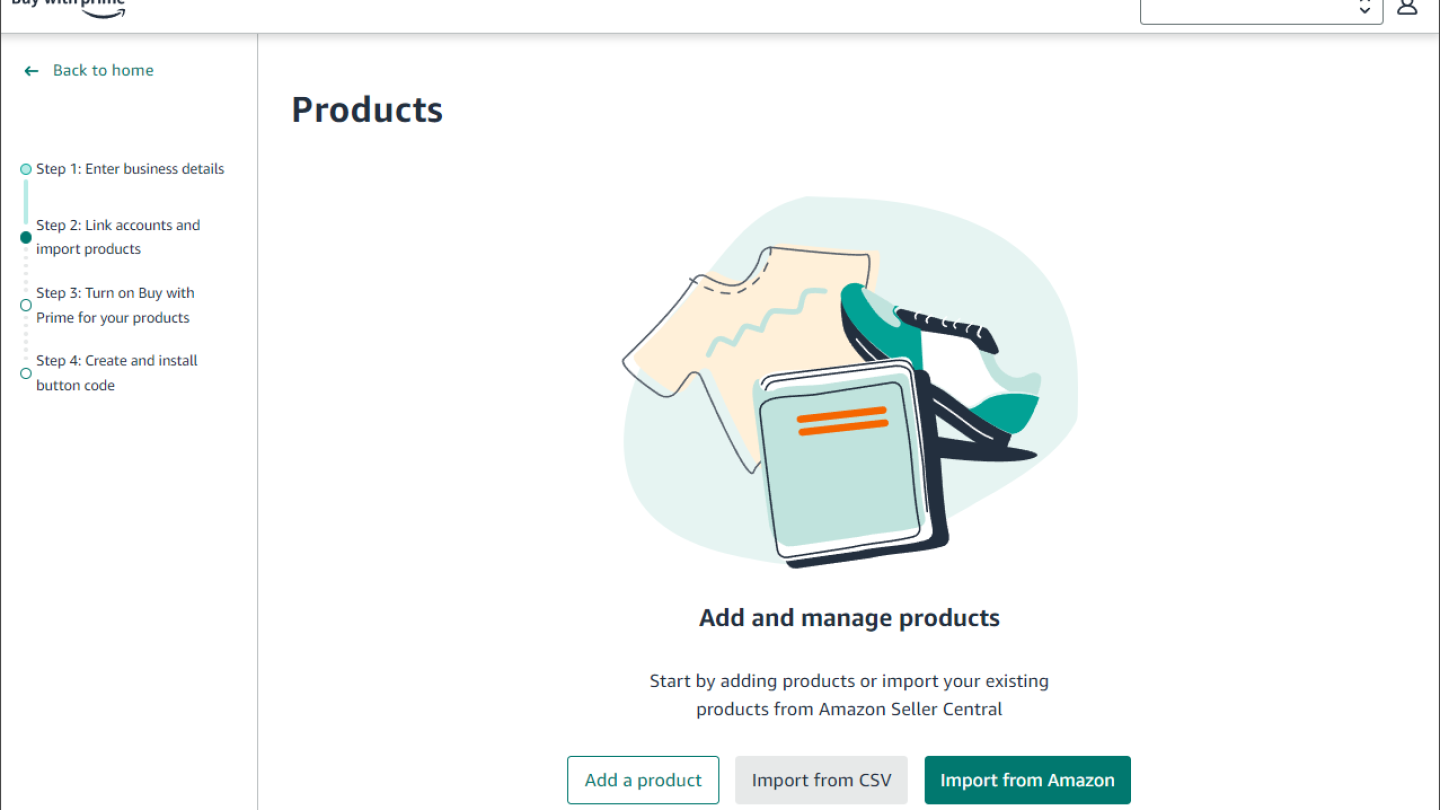
Task: Click the Step 4 progress circle
Action: click(25, 373)
